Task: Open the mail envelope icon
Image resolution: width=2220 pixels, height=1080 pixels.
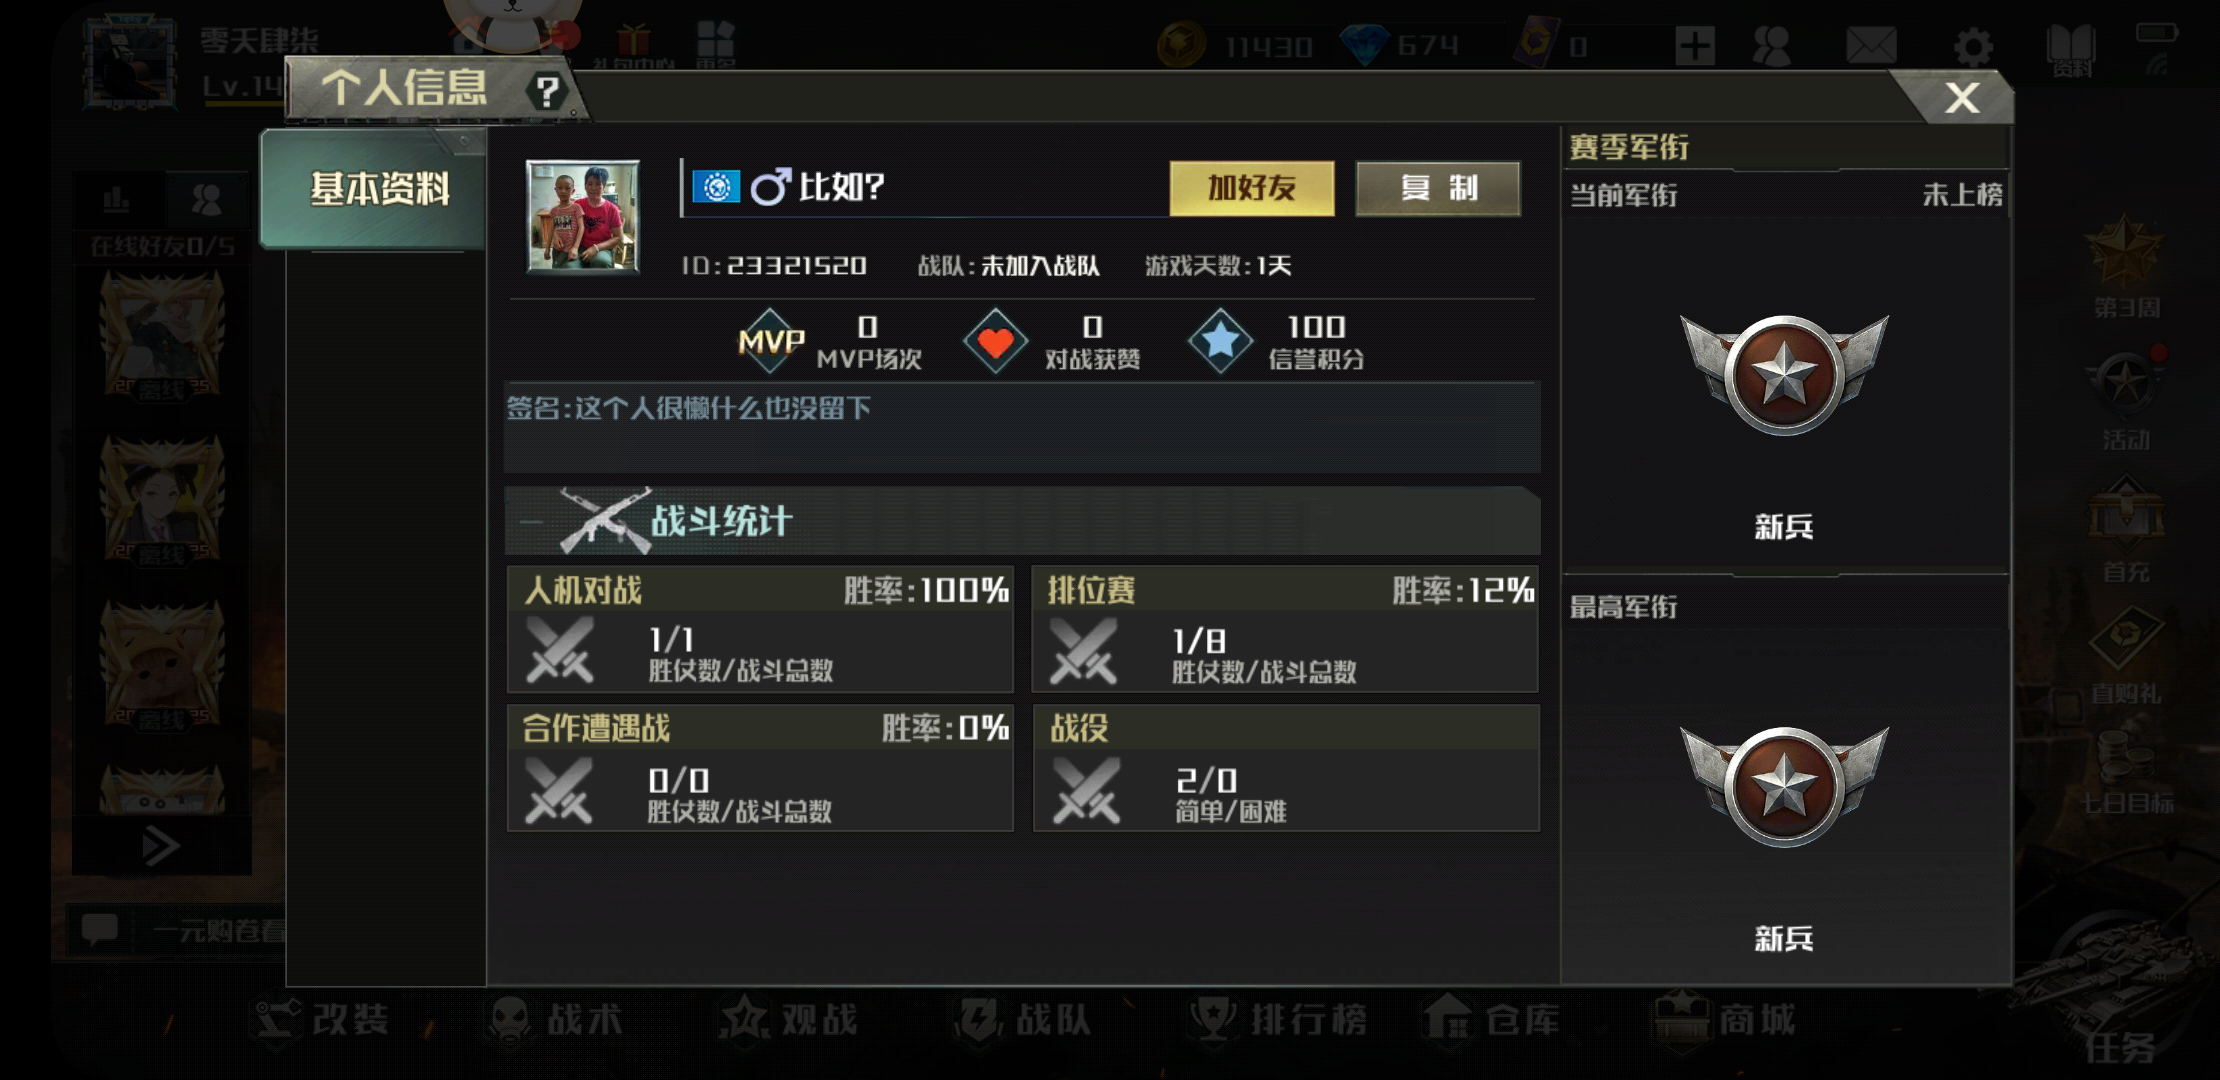Action: tap(1870, 46)
